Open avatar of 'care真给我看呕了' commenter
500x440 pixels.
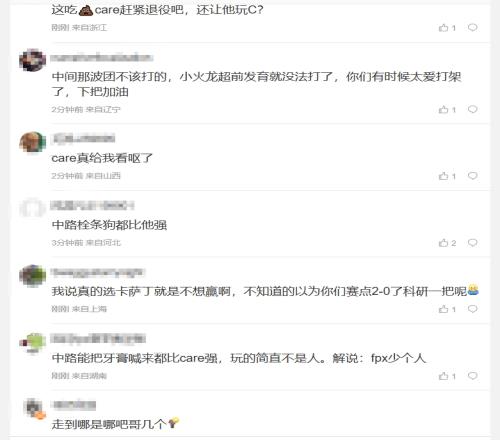(32, 142)
